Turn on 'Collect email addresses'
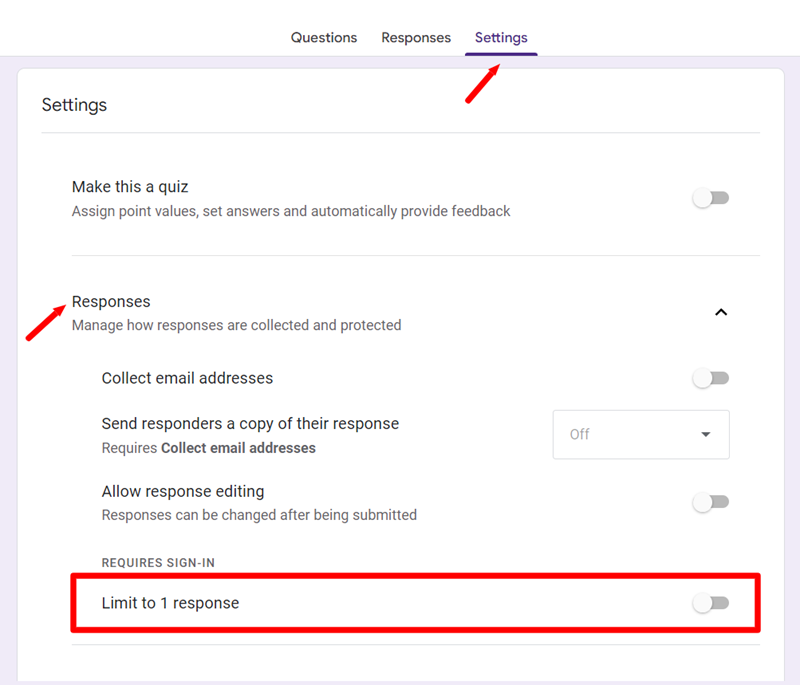Viewport: 800px width, 685px height. click(710, 378)
